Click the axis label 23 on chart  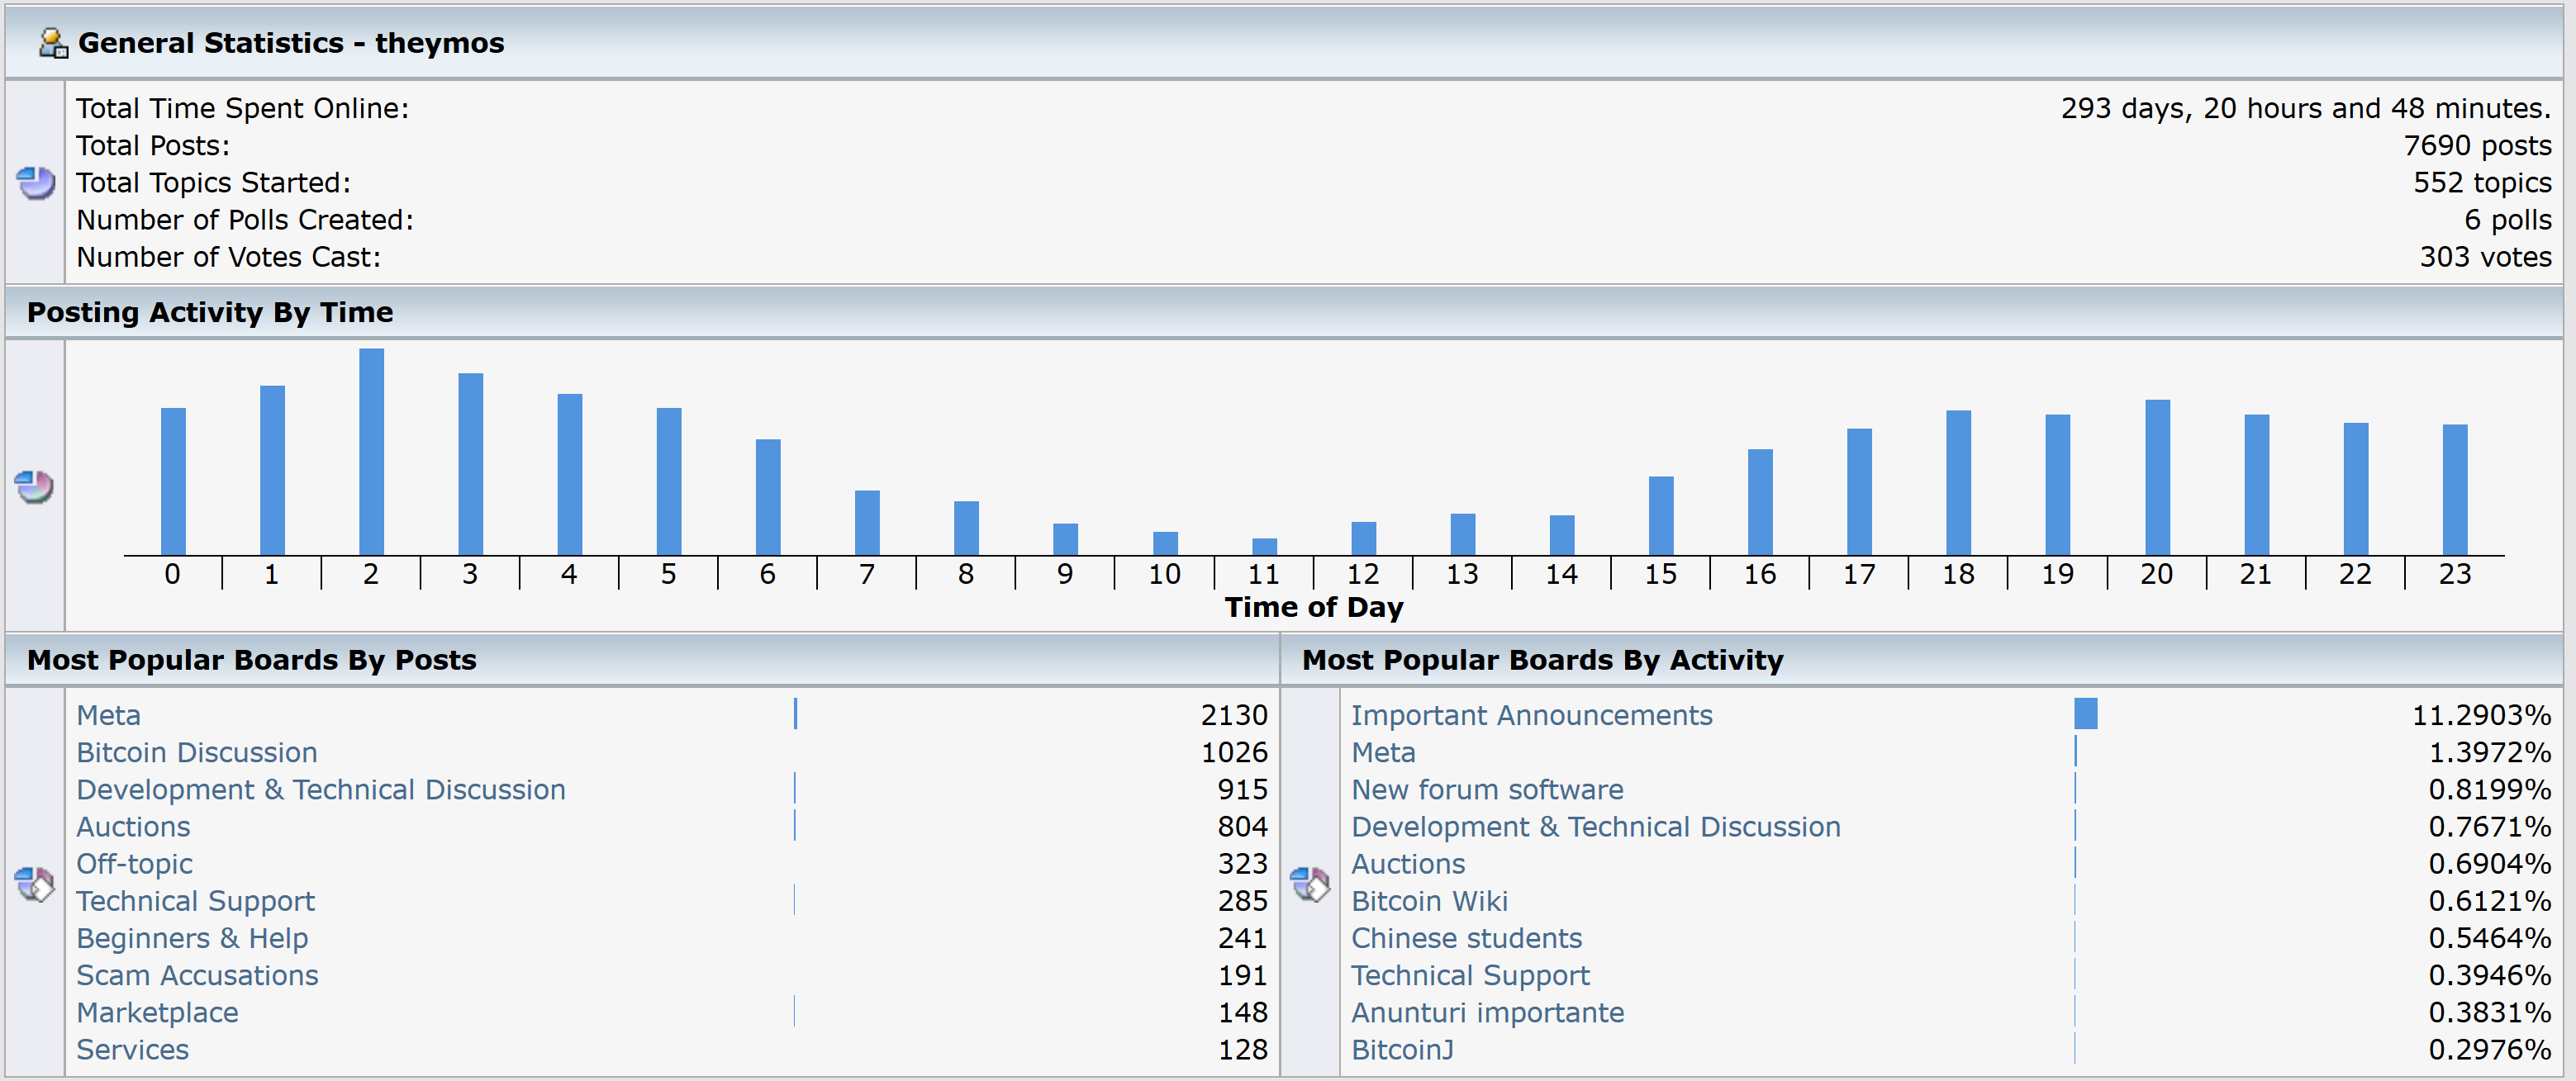click(x=2455, y=574)
